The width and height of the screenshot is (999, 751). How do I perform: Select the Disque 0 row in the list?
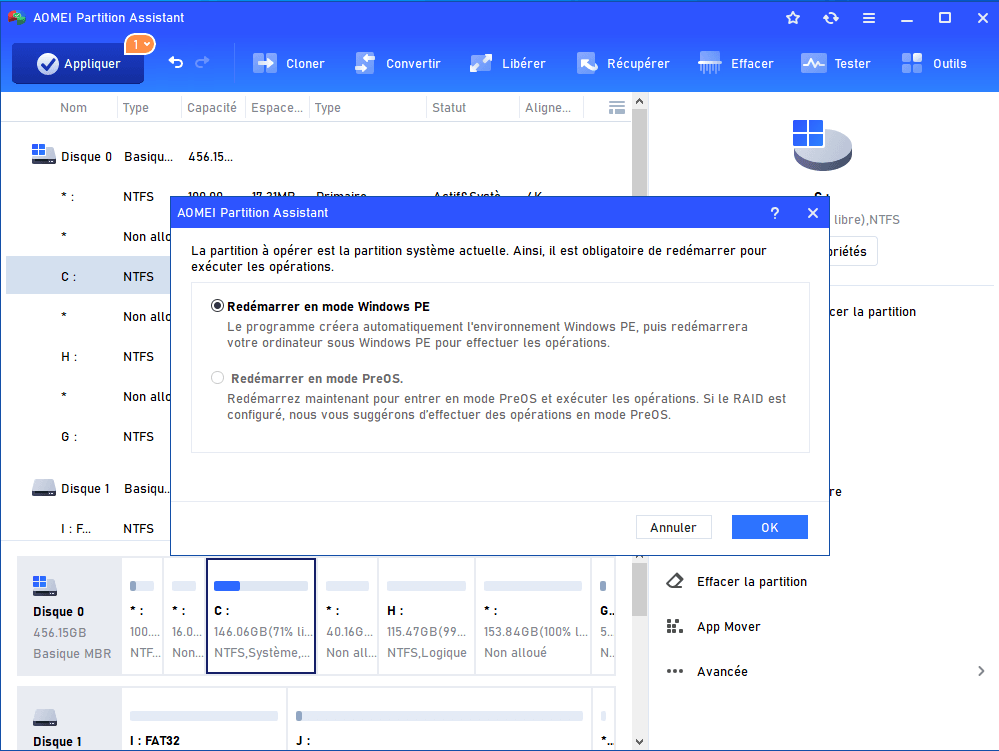(319, 157)
